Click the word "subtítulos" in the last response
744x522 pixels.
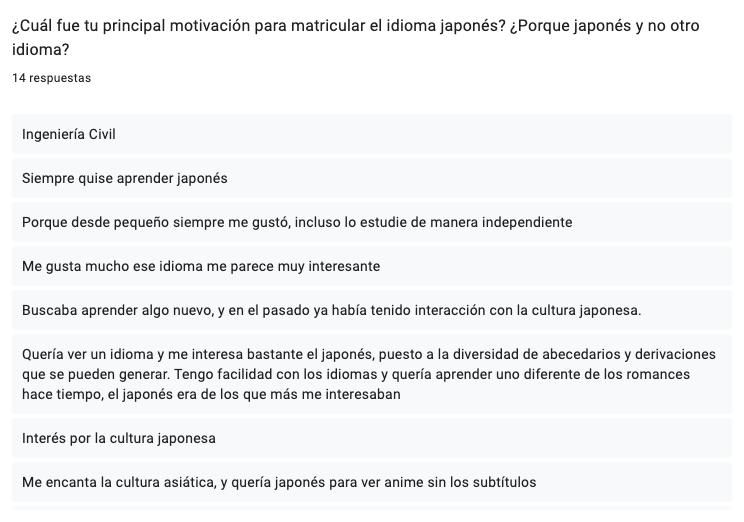502,482
